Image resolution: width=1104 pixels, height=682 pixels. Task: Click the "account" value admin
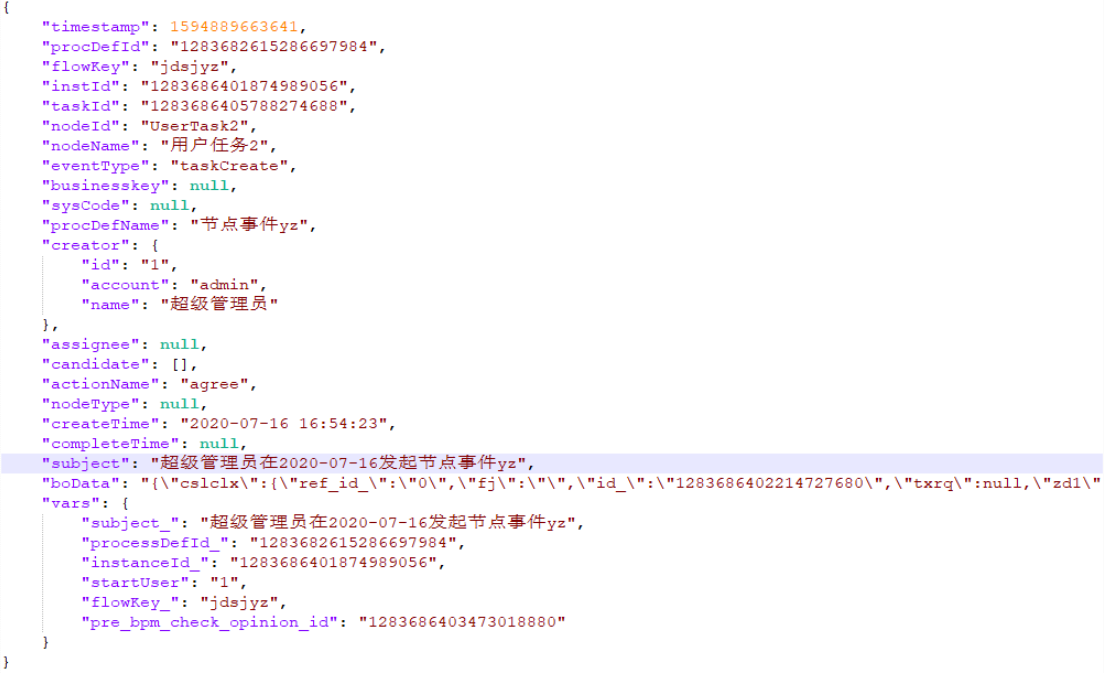(x=224, y=285)
